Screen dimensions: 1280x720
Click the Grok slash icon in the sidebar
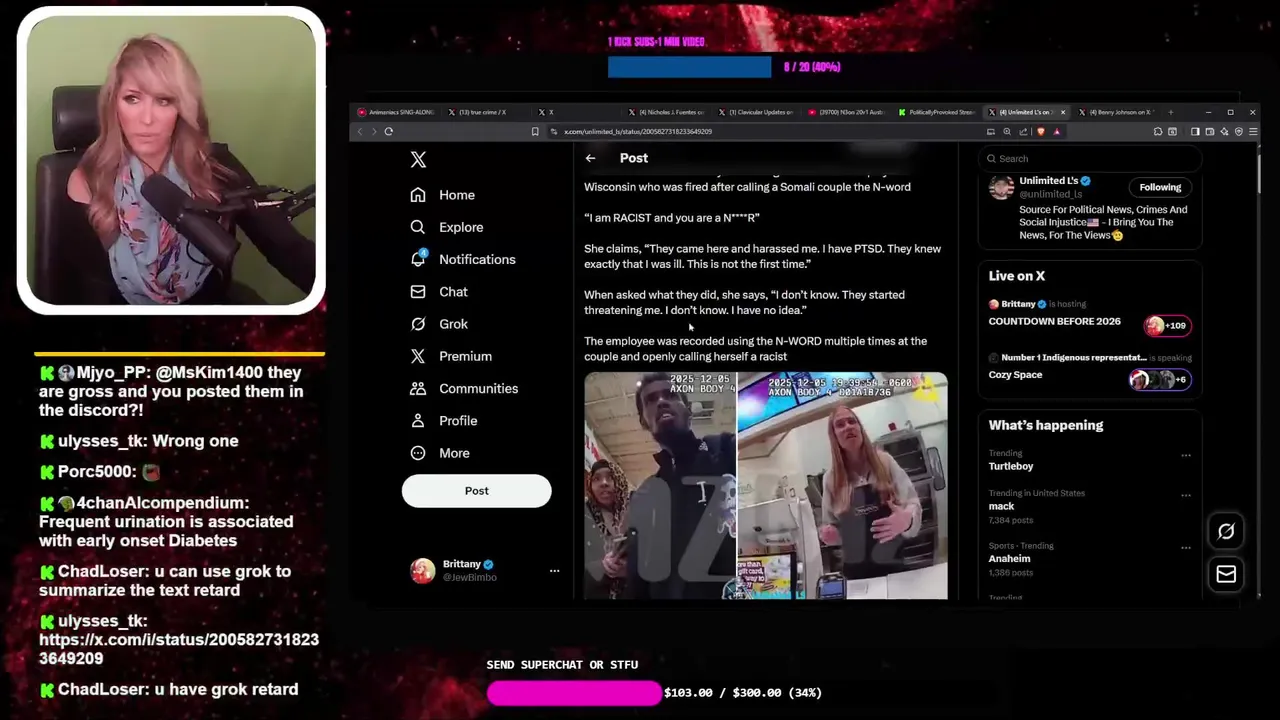(x=418, y=324)
